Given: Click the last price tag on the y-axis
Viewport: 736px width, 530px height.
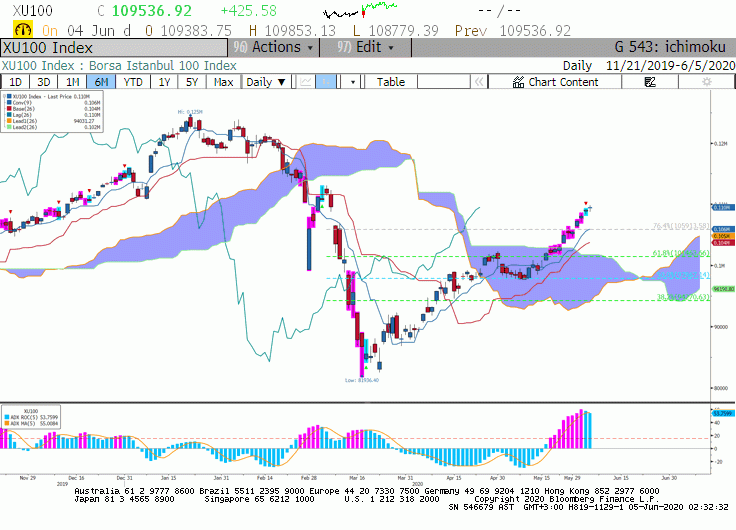Looking at the screenshot, I should (723, 207).
